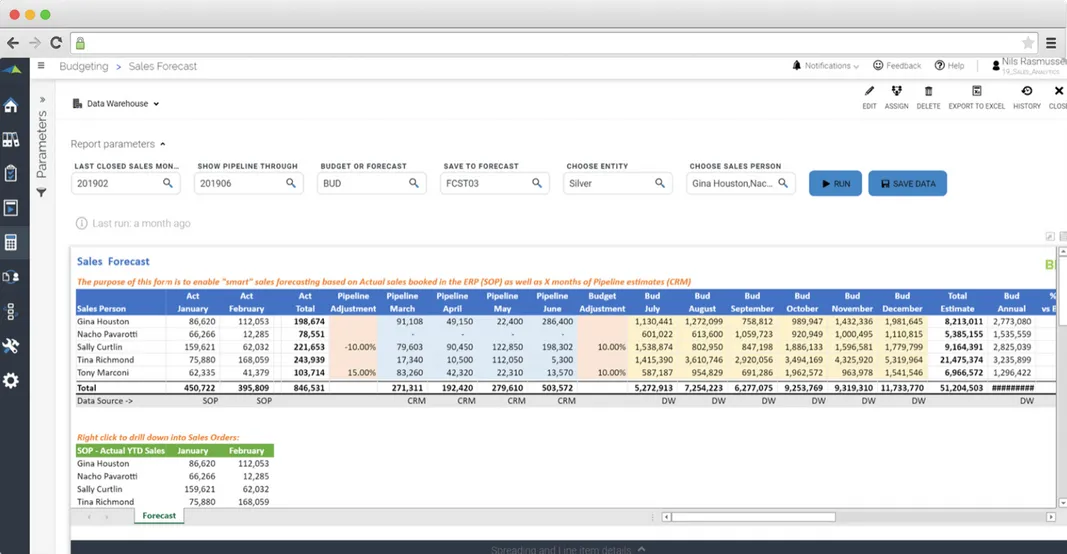The image size is (1067, 554).
Task: Select Sally Curtlin's -10.00% pipeline adjustment cell
Action: coord(353,347)
